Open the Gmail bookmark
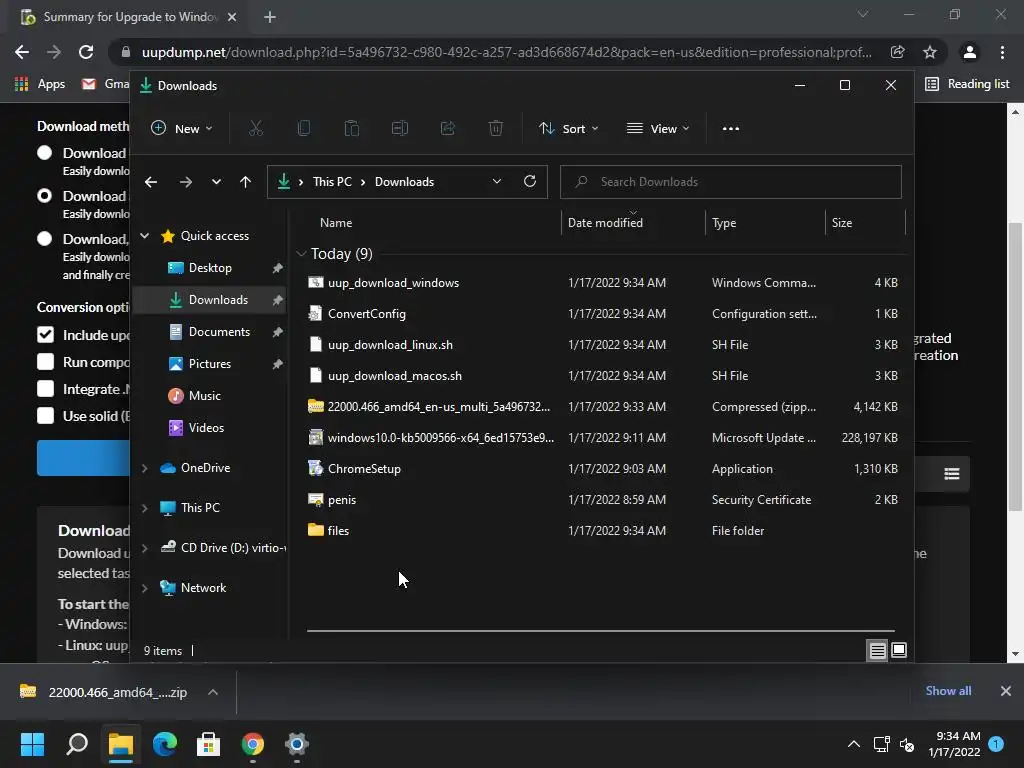Image resolution: width=1024 pixels, height=768 pixels. coord(105,84)
